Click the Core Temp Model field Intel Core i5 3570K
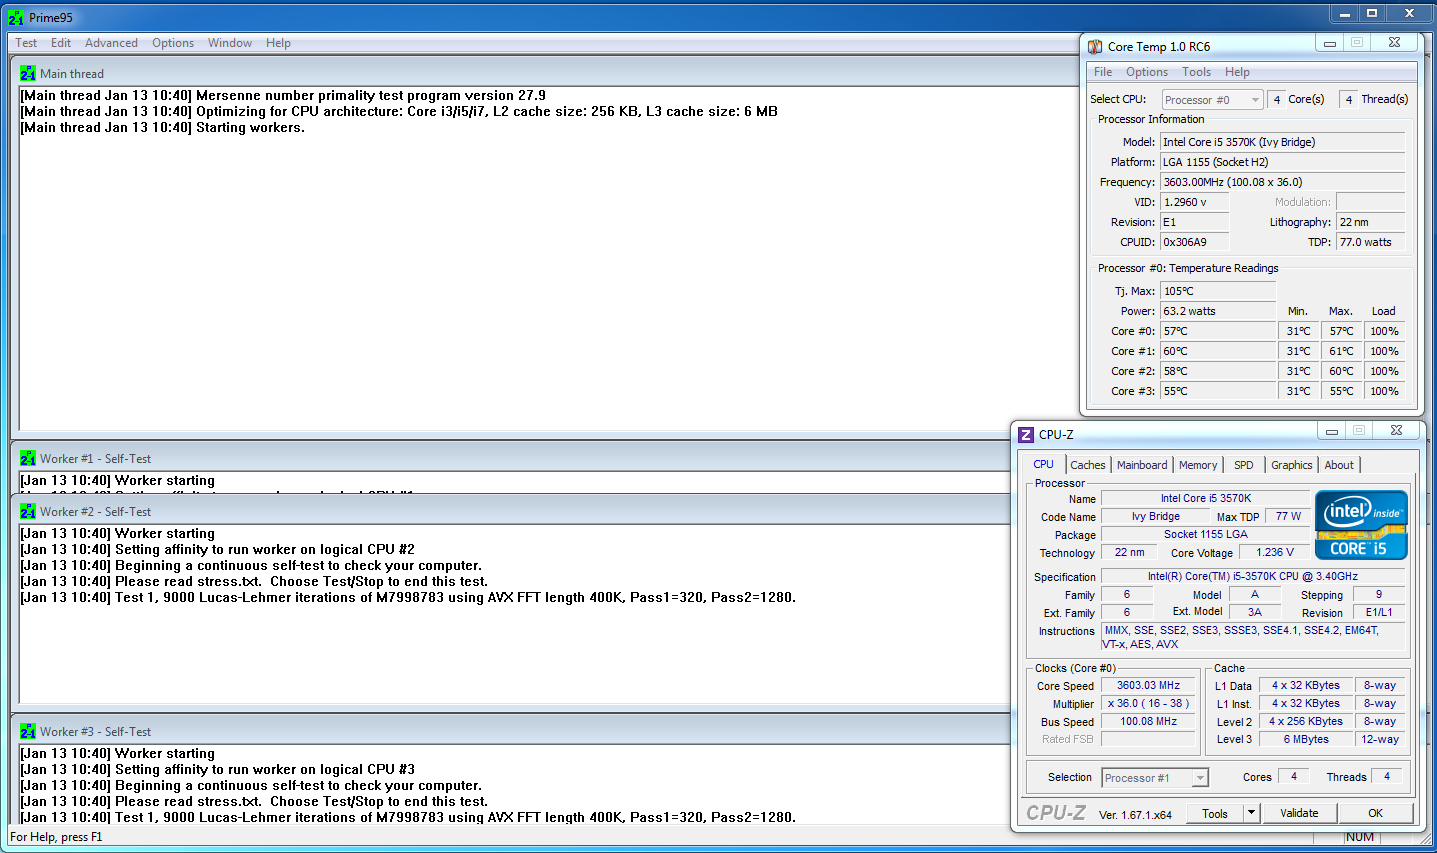This screenshot has height=853, width=1437. [1283, 142]
